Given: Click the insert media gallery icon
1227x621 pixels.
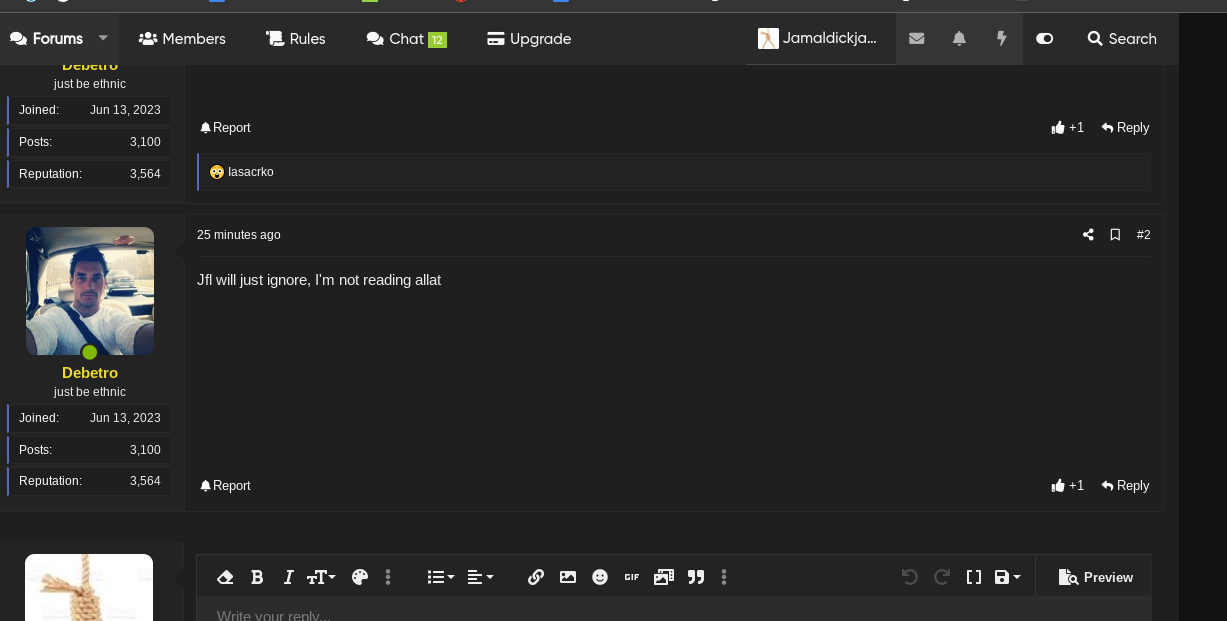Looking at the screenshot, I should coord(664,577).
